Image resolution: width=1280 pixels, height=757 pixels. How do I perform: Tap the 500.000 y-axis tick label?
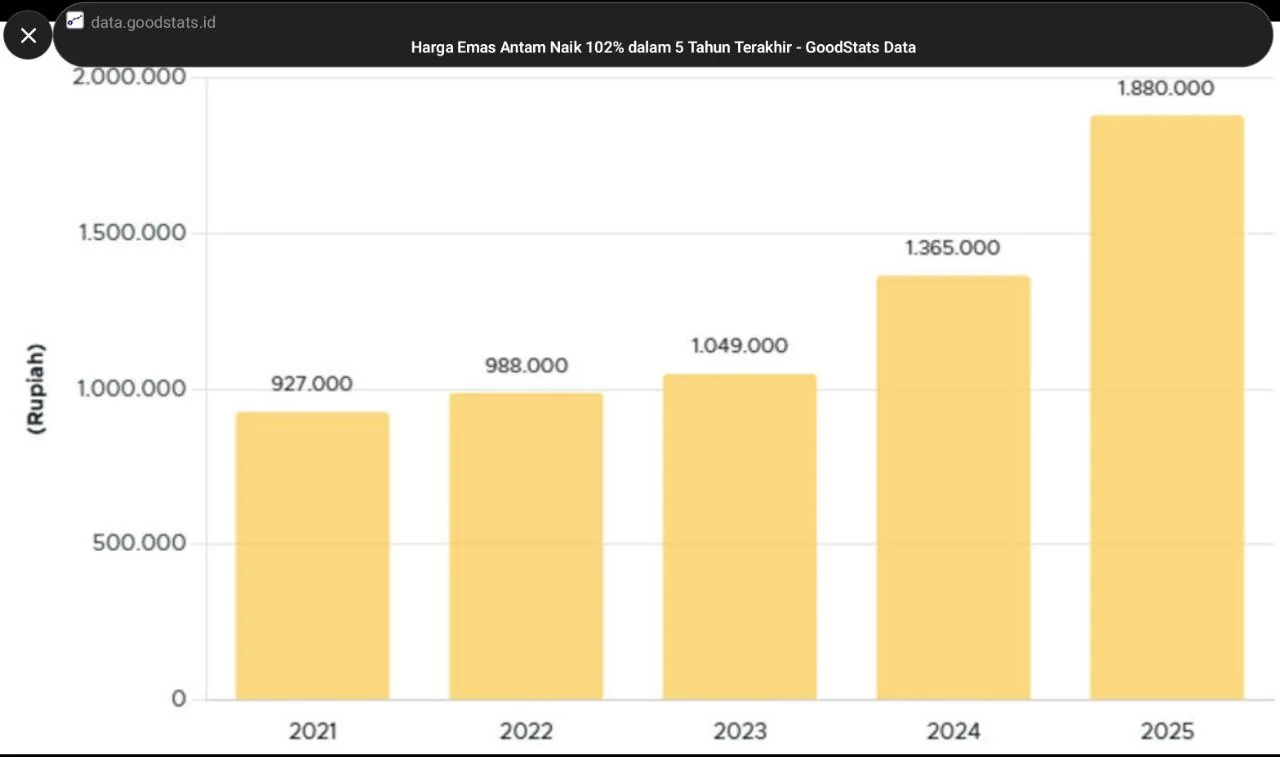click(140, 543)
